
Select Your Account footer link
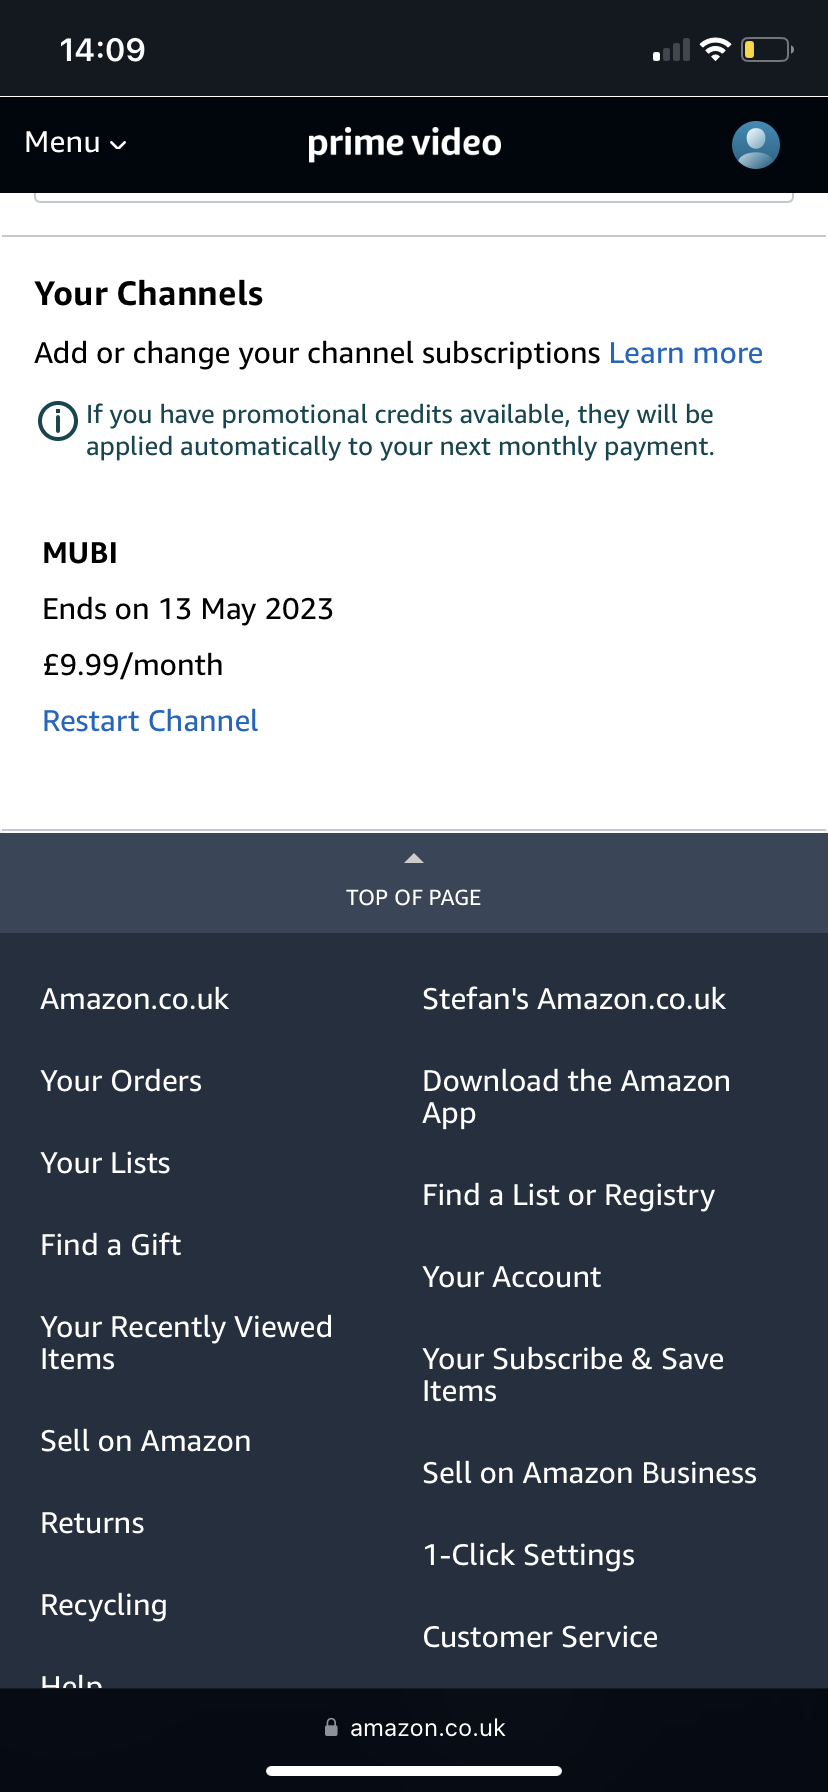[x=511, y=1277]
